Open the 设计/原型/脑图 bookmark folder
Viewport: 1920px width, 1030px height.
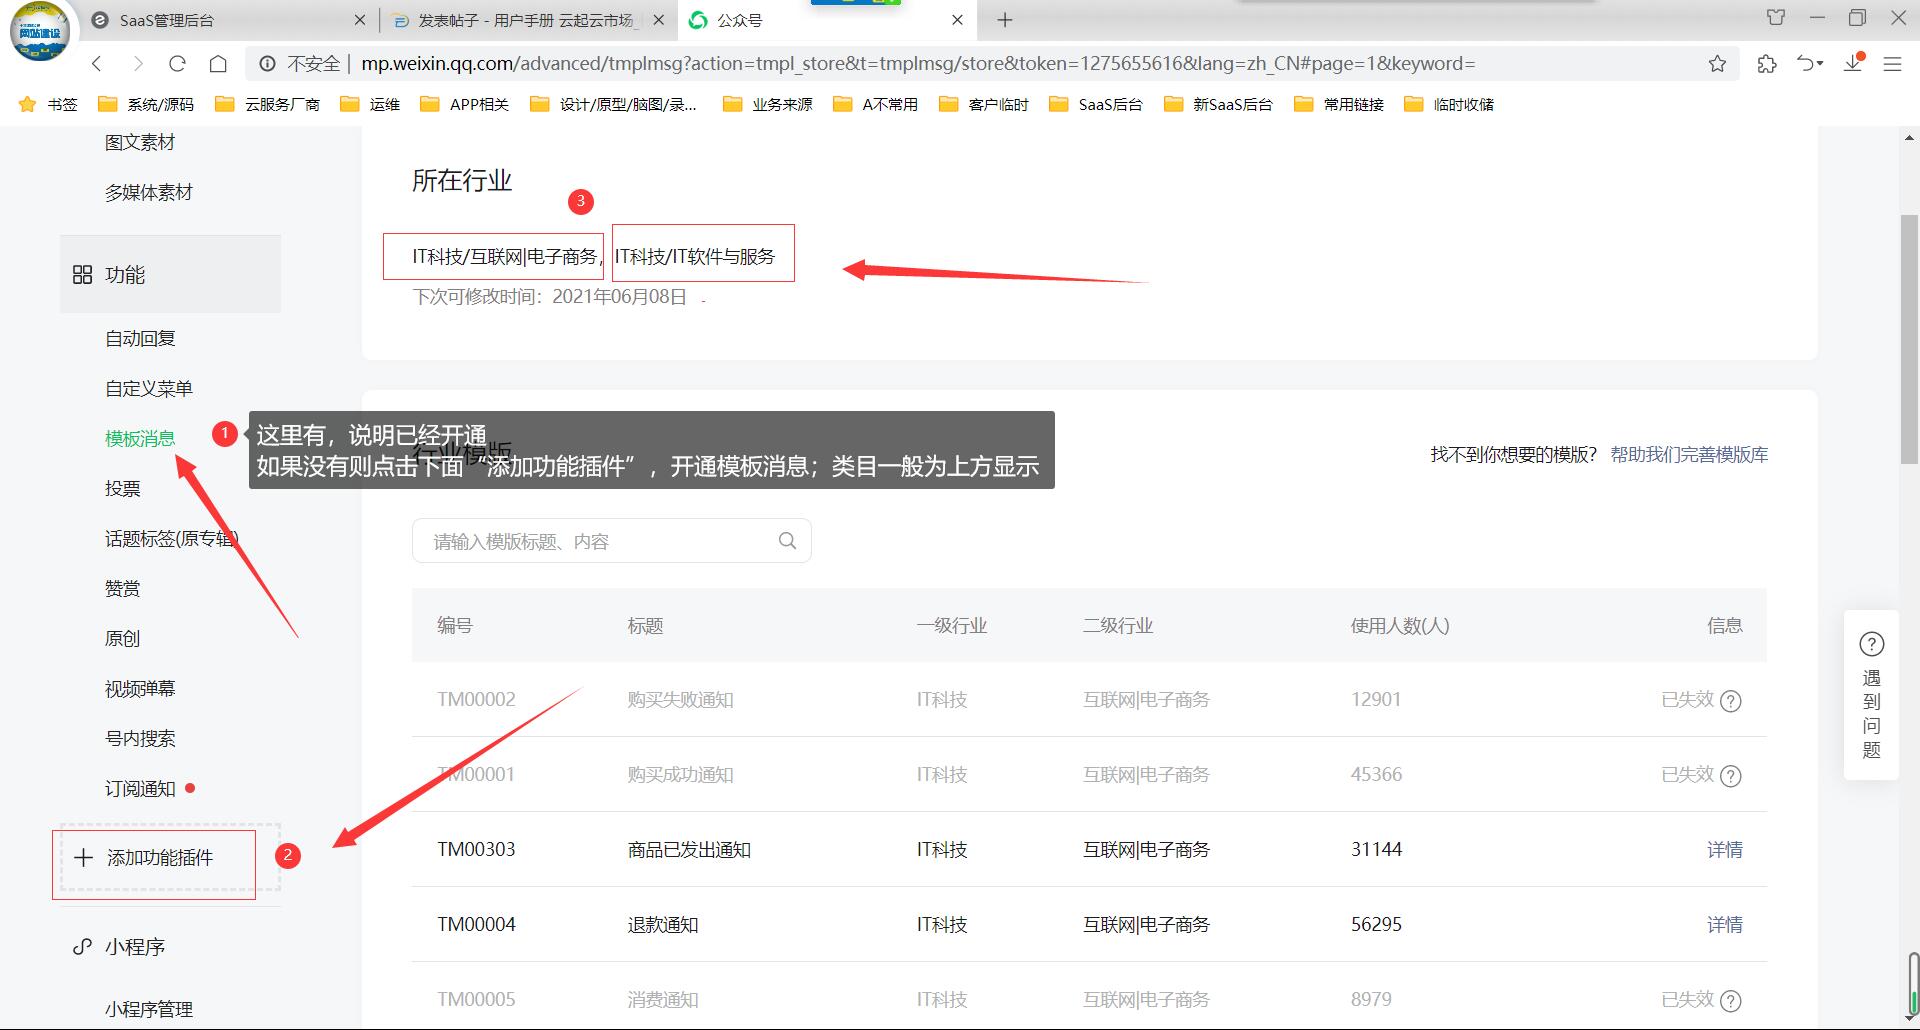click(x=613, y=104)
